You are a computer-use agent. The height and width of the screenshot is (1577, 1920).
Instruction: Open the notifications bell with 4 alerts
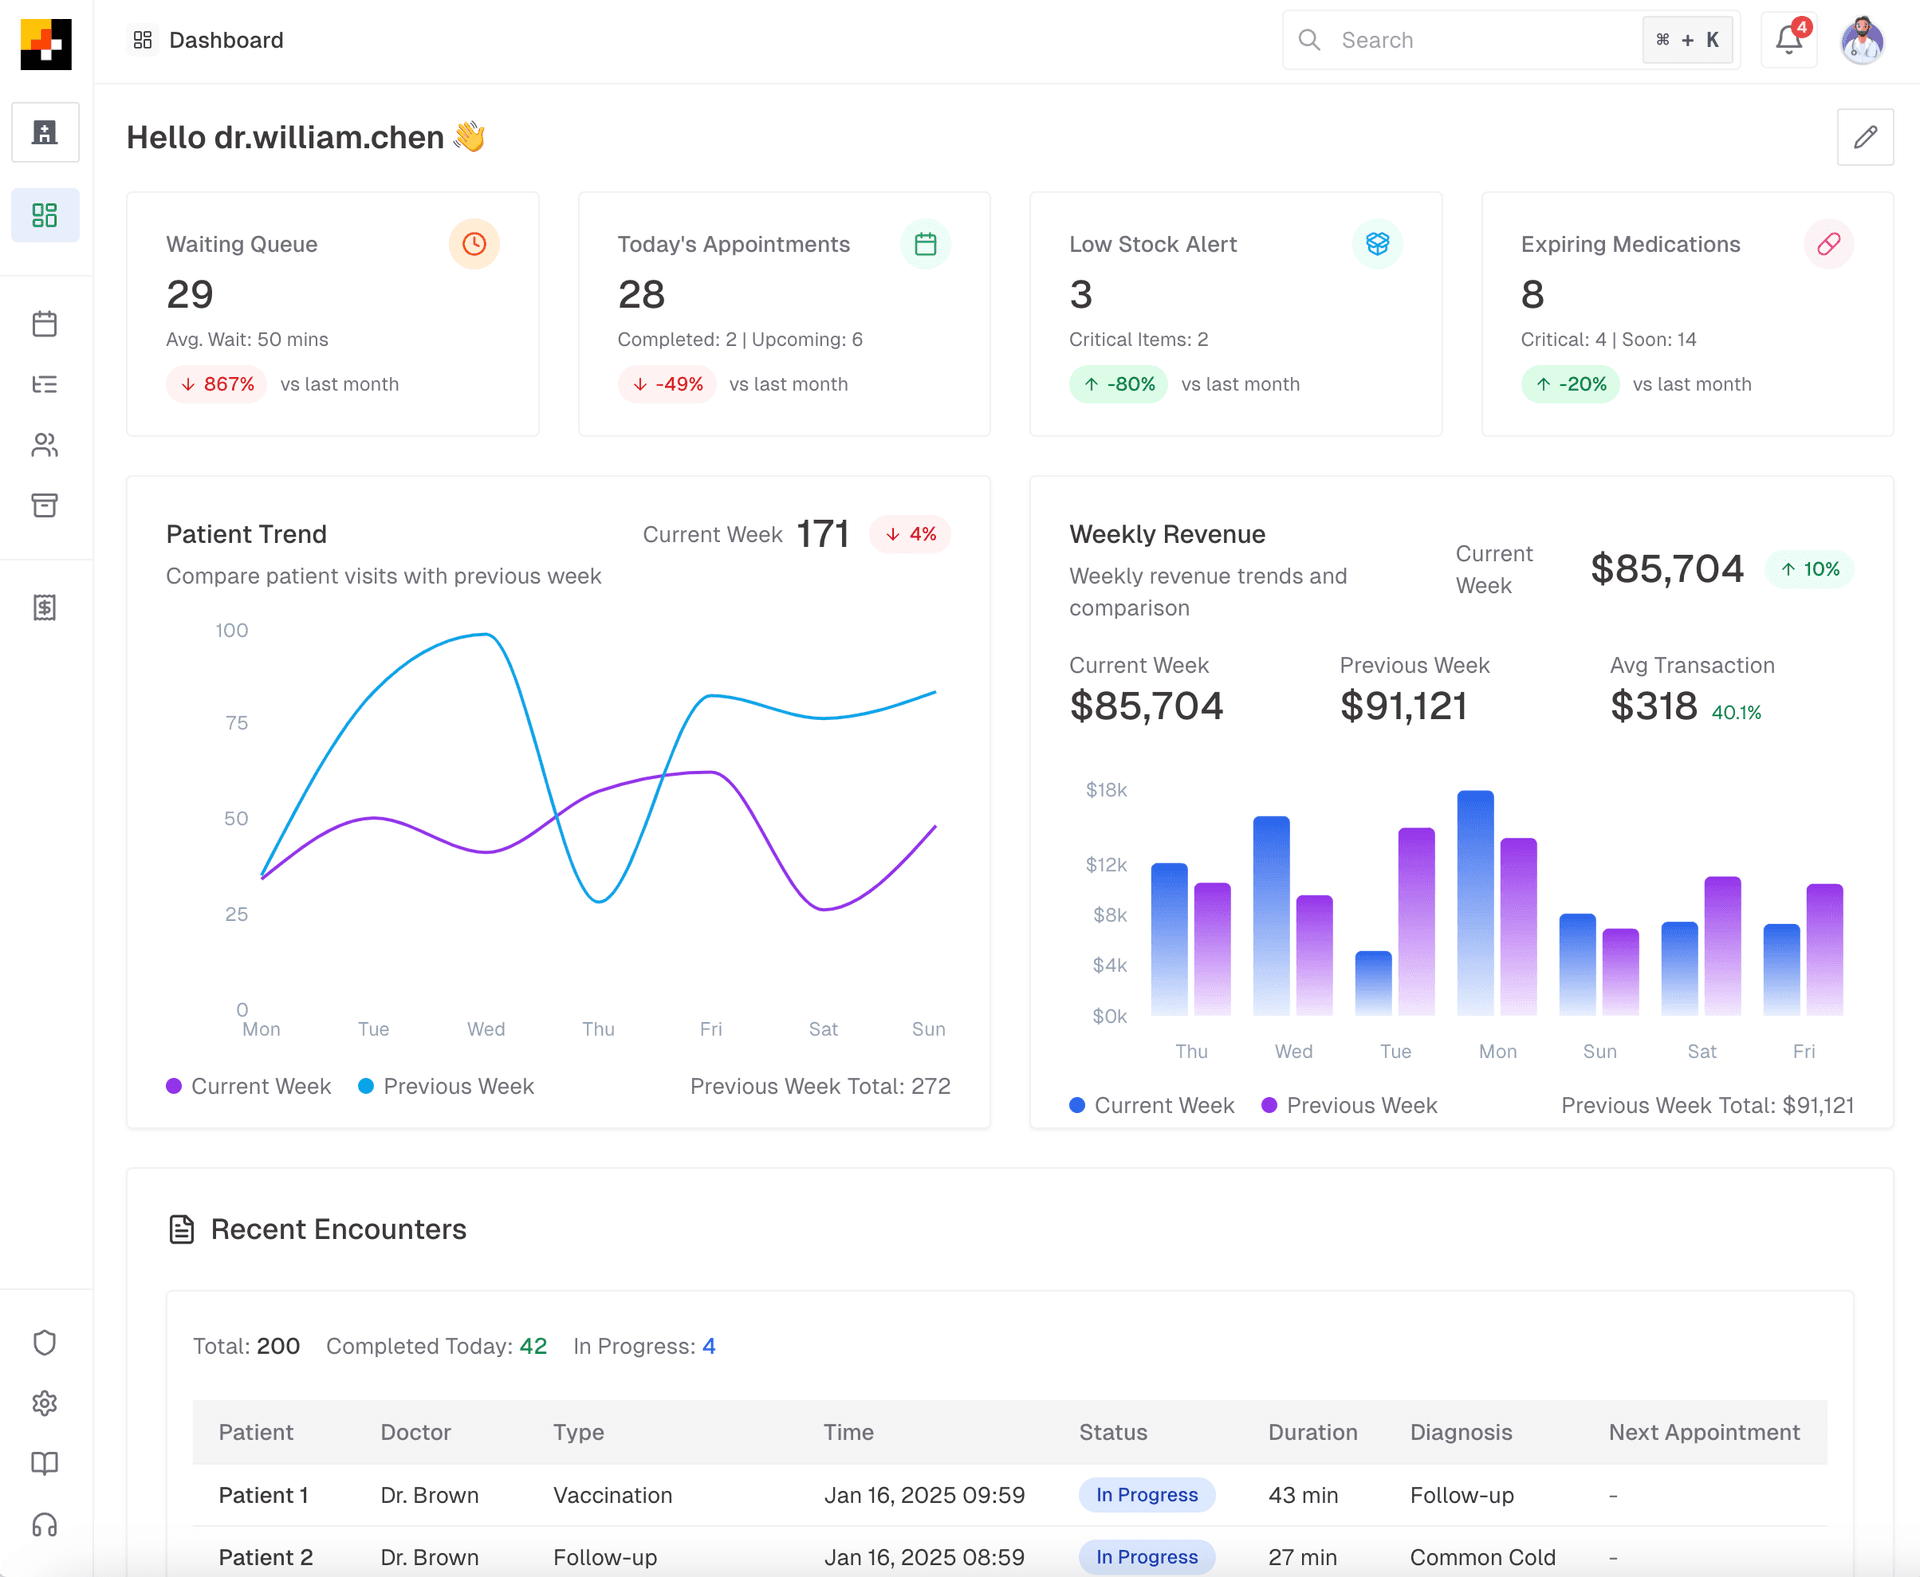pos(1789,40)
